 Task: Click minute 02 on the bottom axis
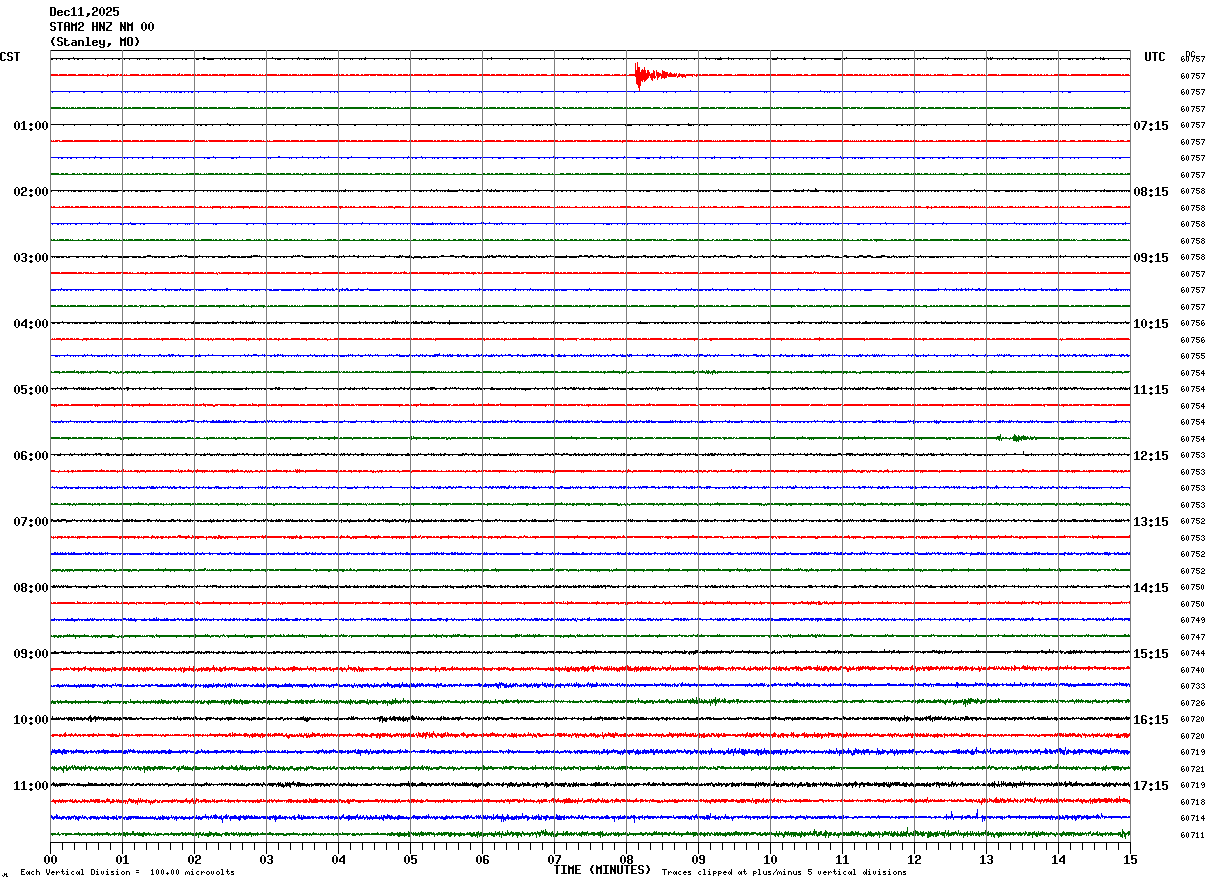194,859
